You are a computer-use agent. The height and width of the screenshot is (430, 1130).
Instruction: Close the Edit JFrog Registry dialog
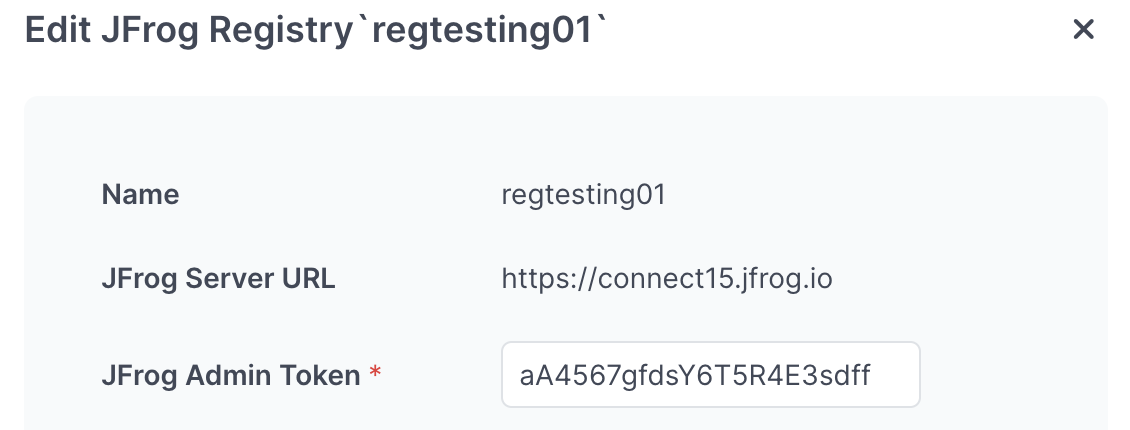click(x=1083, y=30)
